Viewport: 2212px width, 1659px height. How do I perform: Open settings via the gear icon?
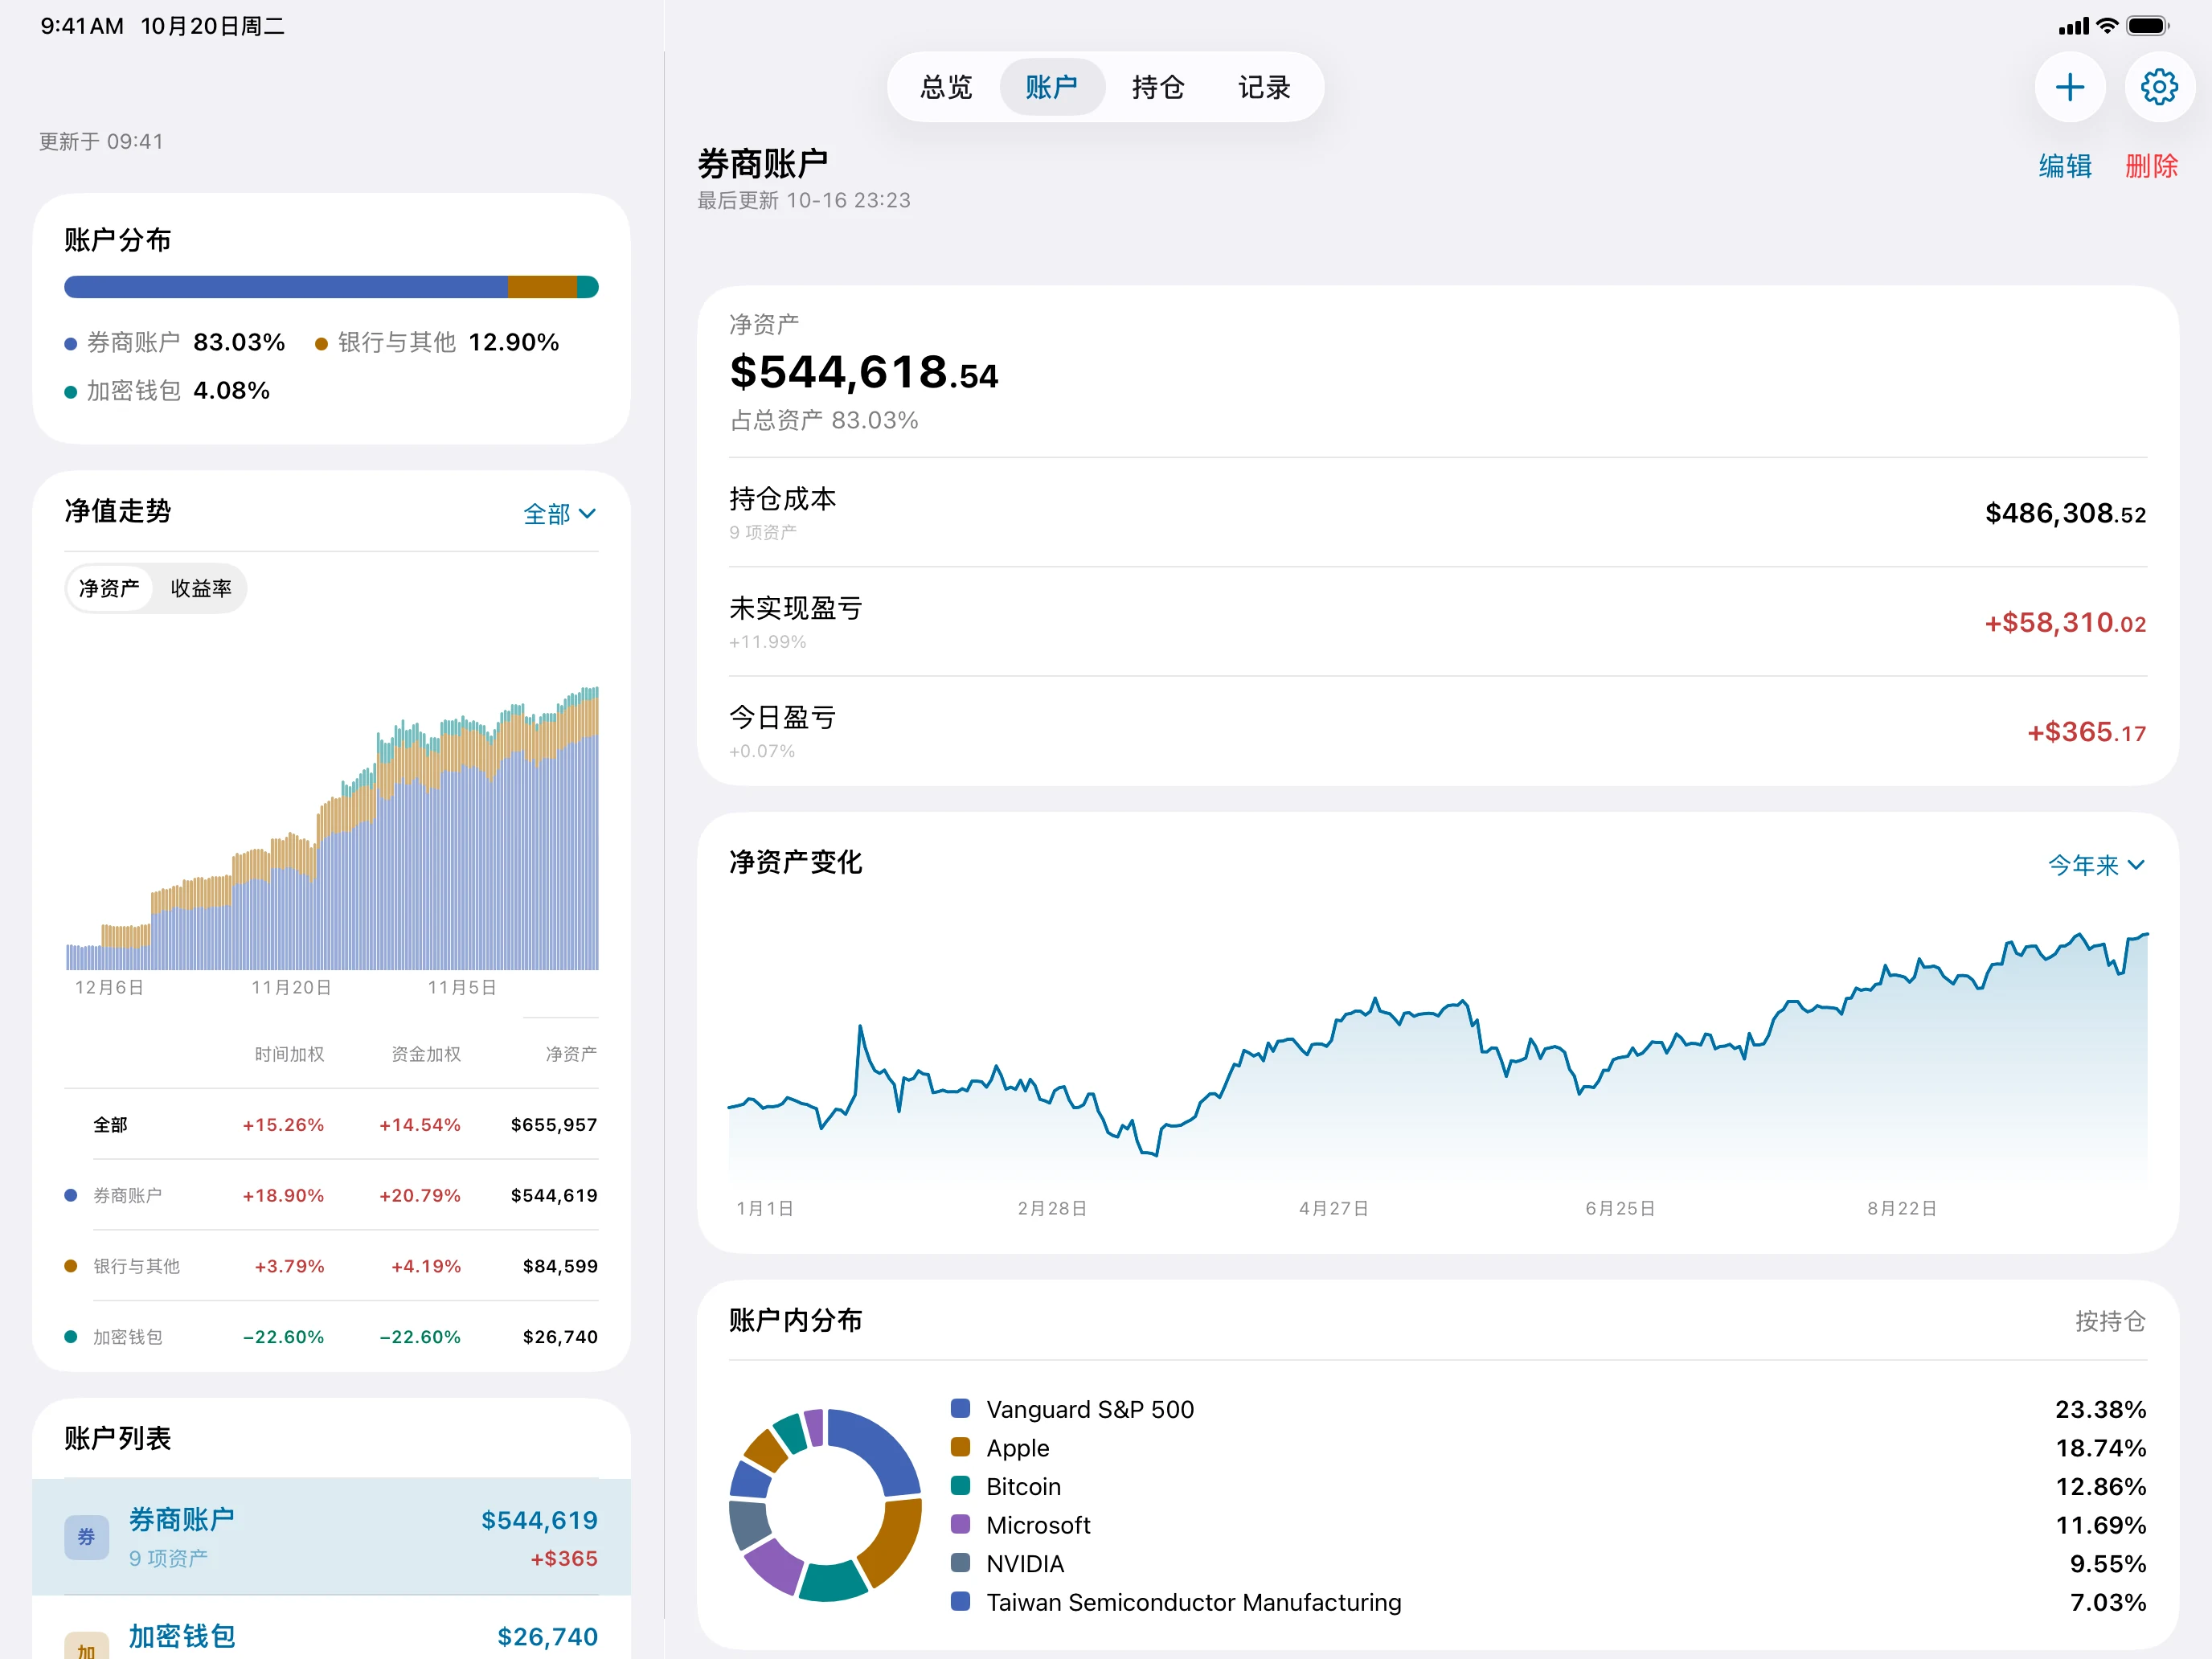click(x=2159, y=88)
